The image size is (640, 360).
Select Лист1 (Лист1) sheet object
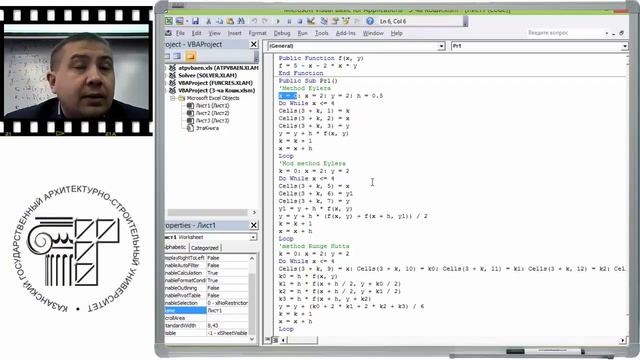point(212,105)
